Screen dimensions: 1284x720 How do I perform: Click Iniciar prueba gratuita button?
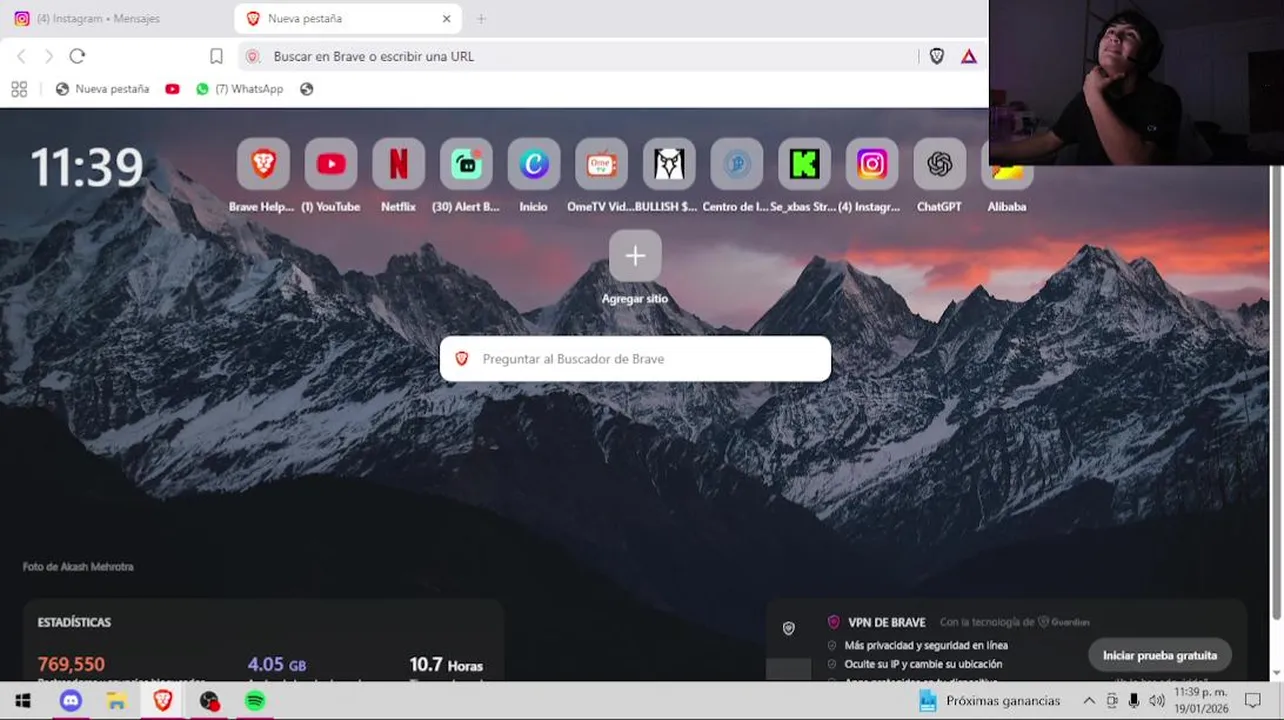(x=1160, y=656)
